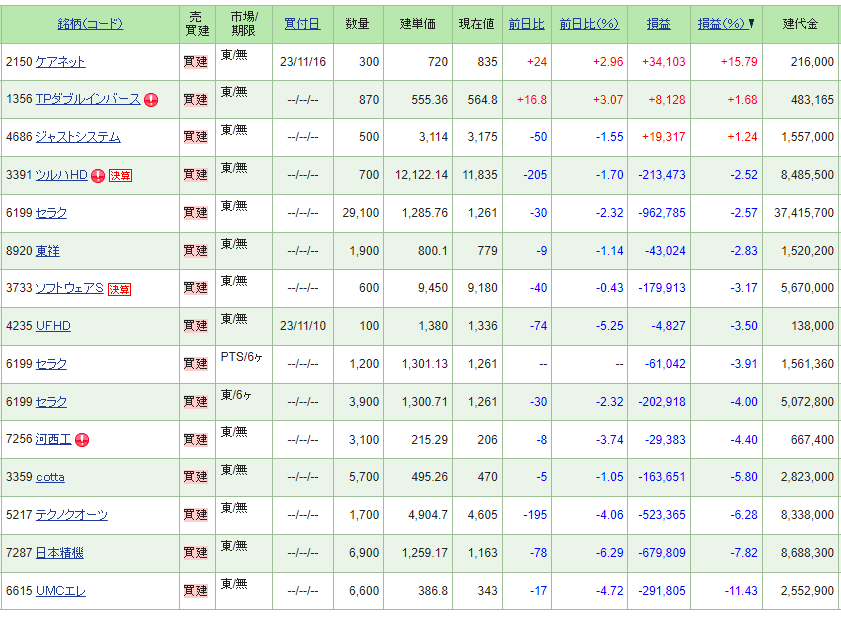Open ジャストシステム stock link

point(78,137)
